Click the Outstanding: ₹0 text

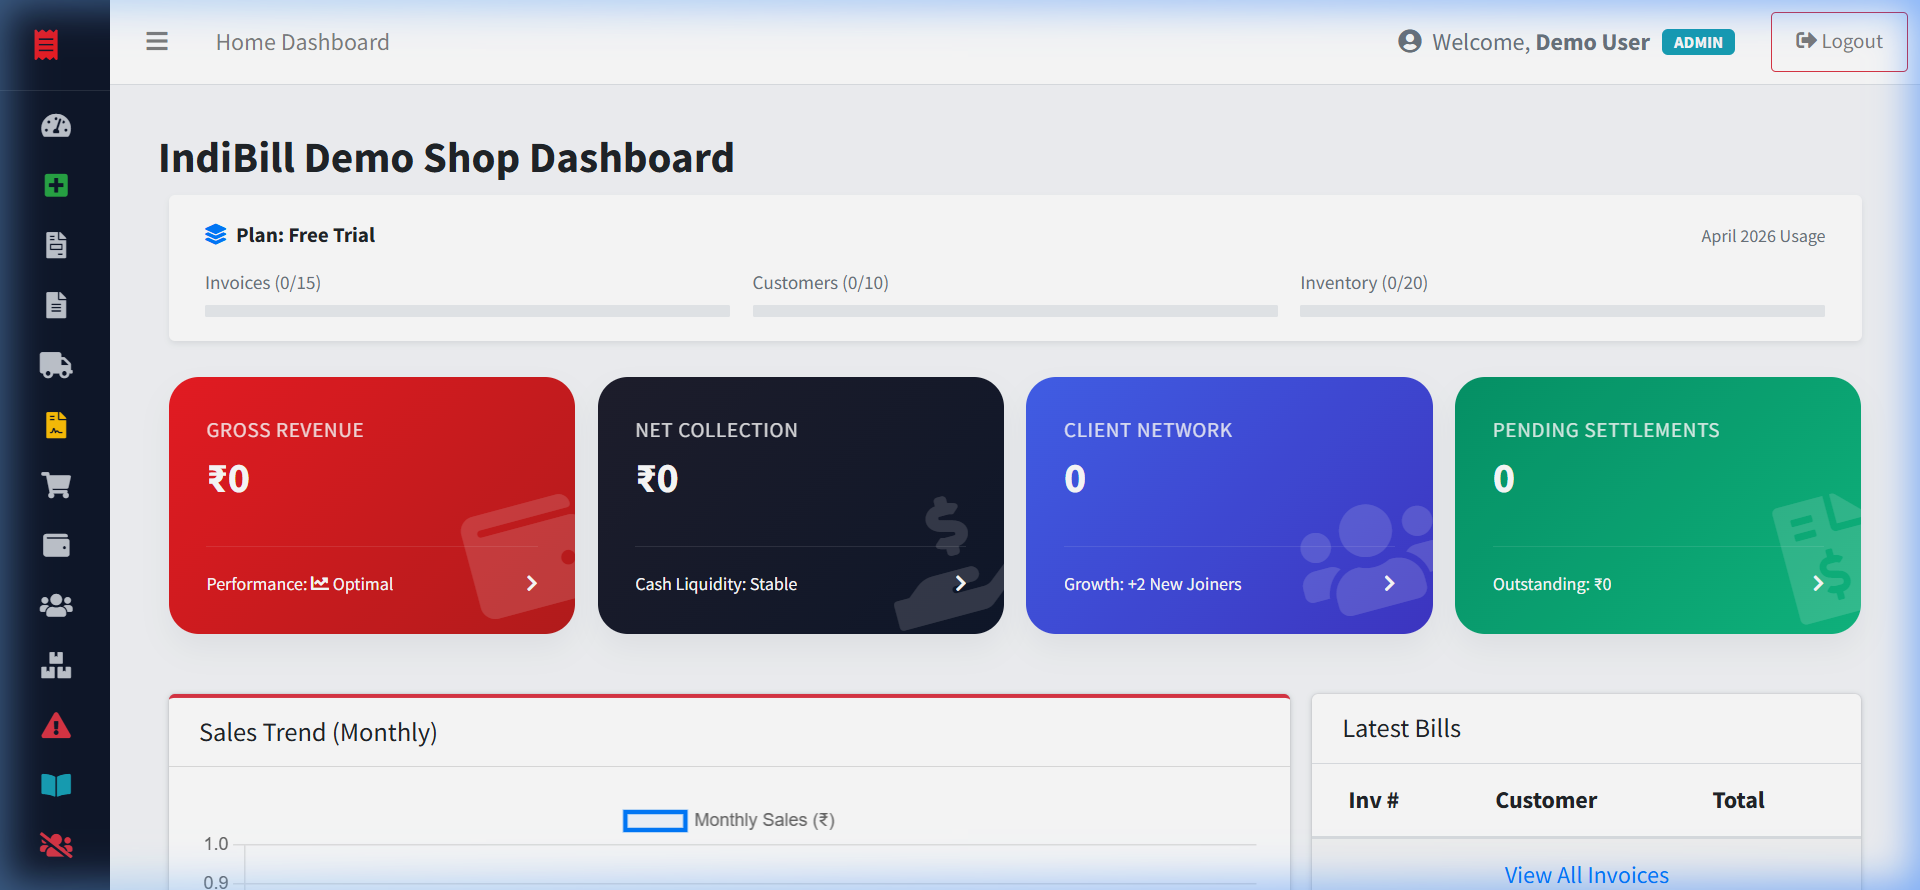coord(1552,584)
